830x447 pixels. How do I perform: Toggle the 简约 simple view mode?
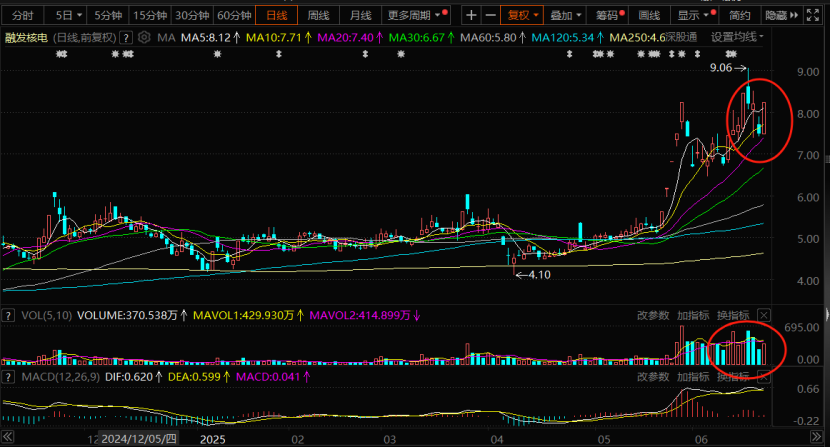click(739, 16)
